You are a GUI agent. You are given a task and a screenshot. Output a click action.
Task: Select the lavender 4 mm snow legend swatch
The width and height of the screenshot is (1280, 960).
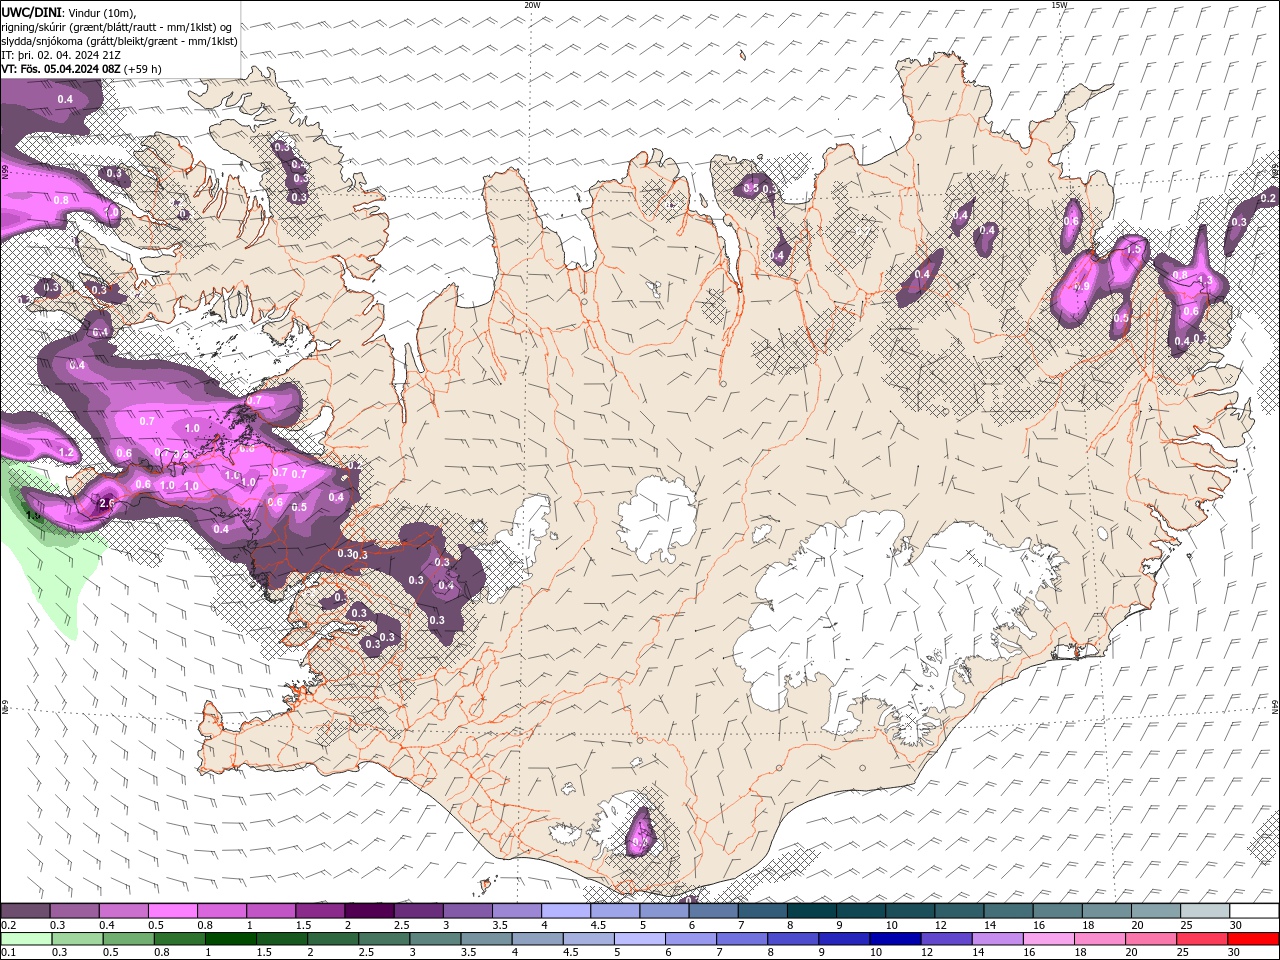(566, 910)
